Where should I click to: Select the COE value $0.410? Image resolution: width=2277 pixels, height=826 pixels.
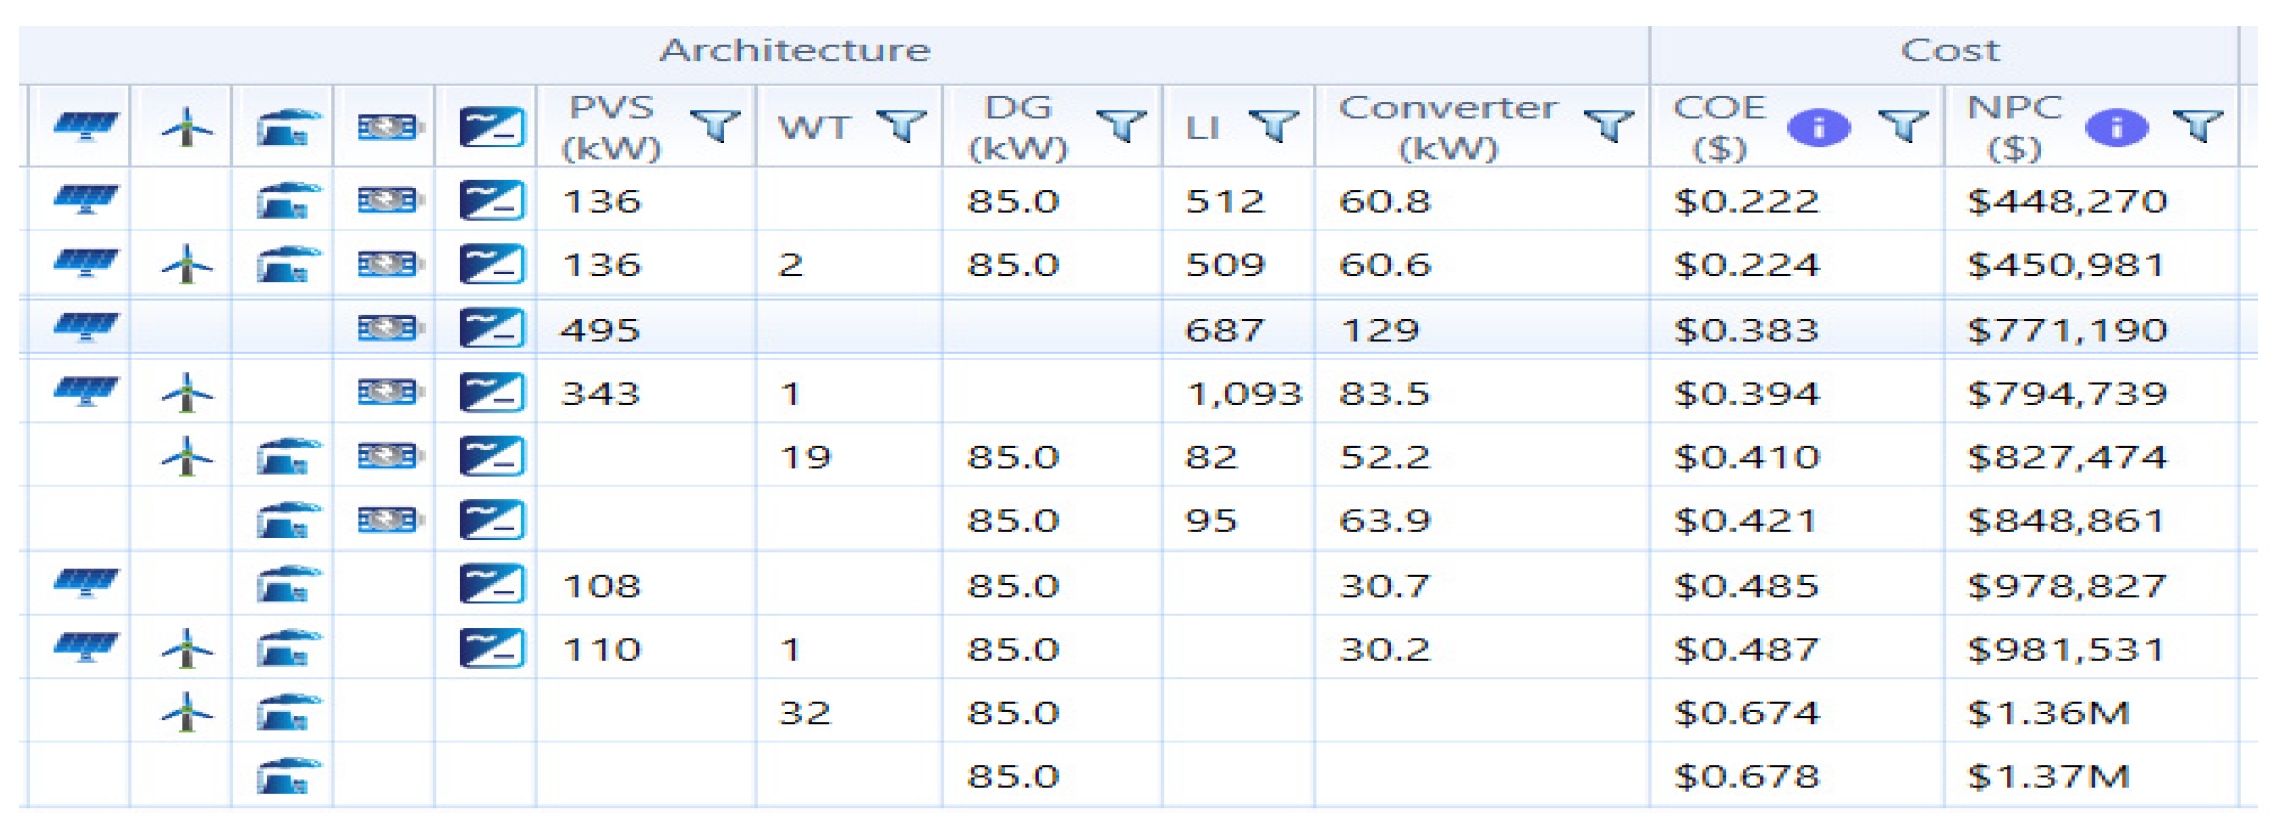pos(1746,457)
